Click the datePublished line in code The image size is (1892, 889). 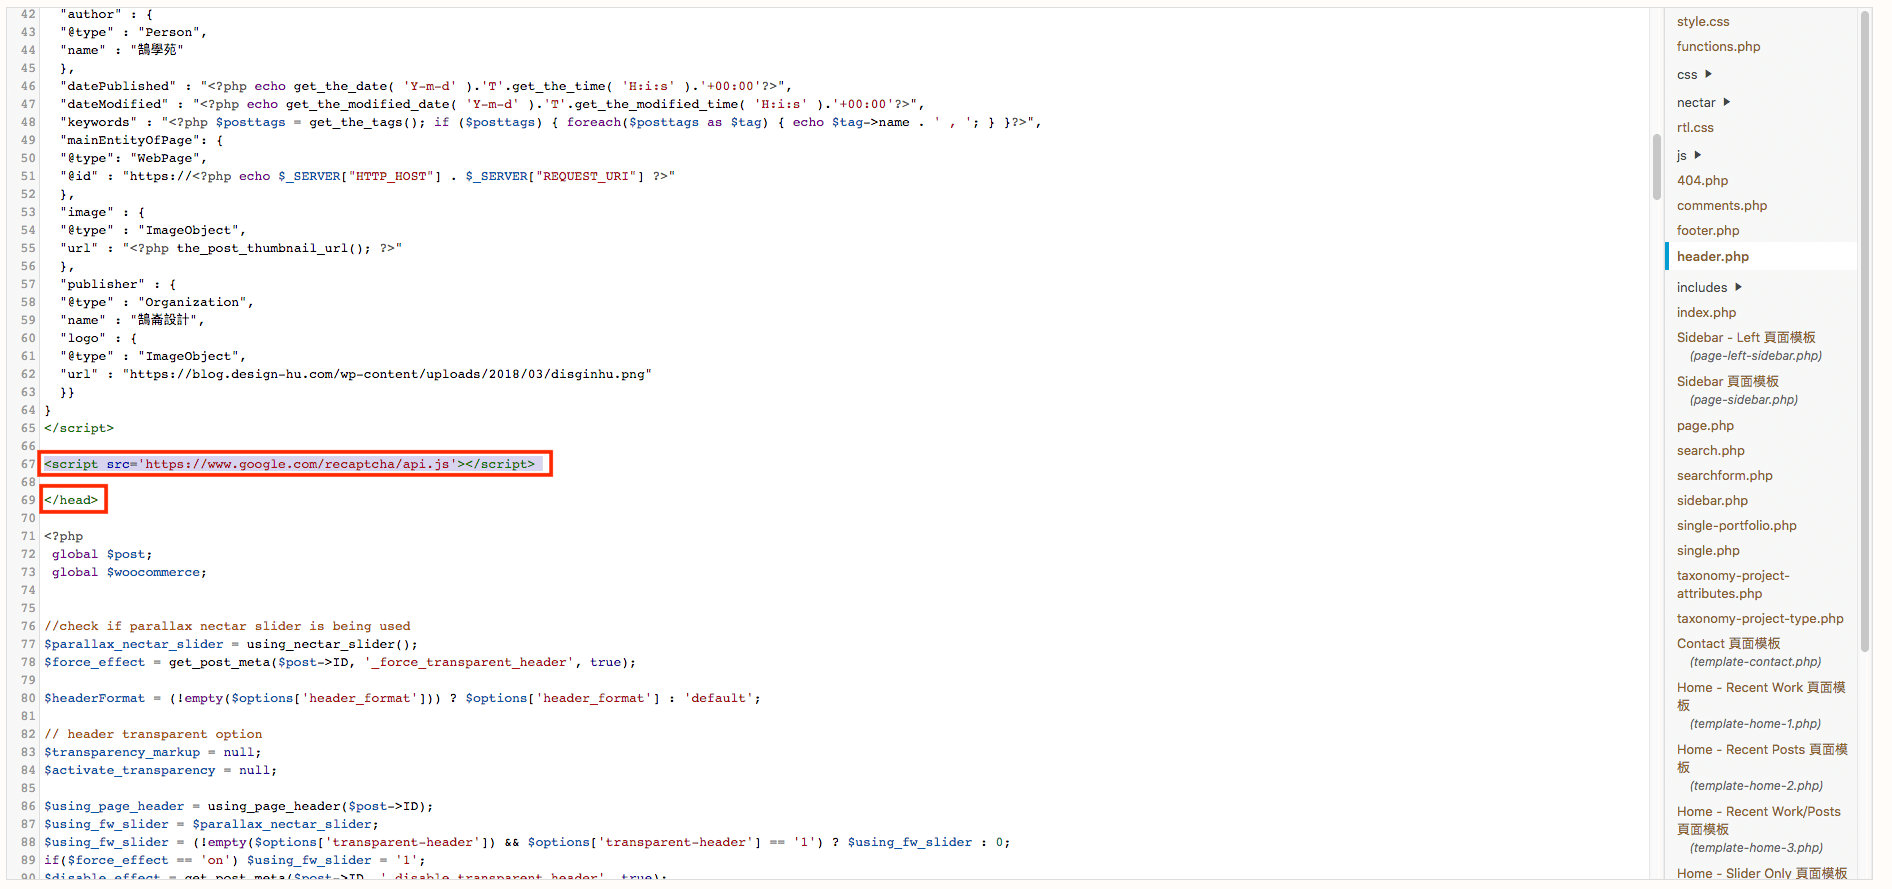[x=426, y=86]
